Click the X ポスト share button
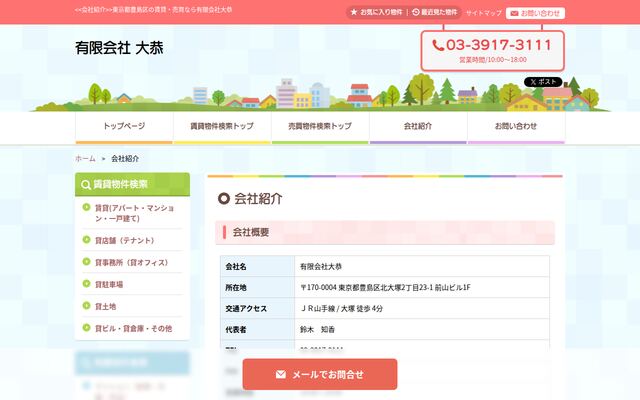This screenshot has height=400, width=640. pyautogui.click(x=543, y=82)
